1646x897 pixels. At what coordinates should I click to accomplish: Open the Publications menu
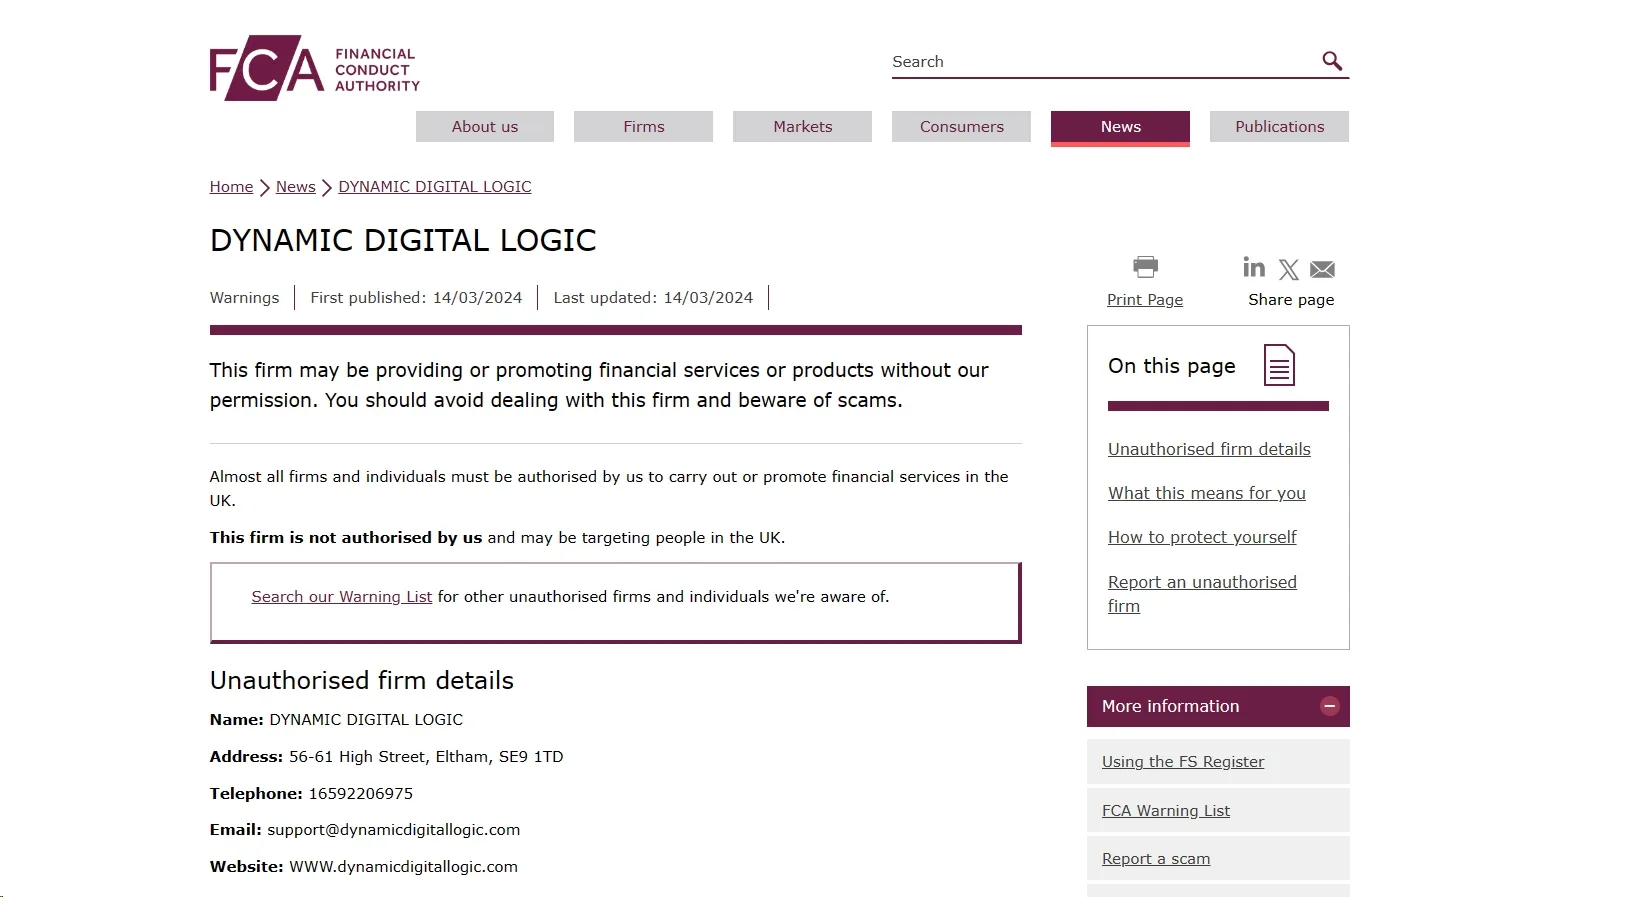point(1280,127)
